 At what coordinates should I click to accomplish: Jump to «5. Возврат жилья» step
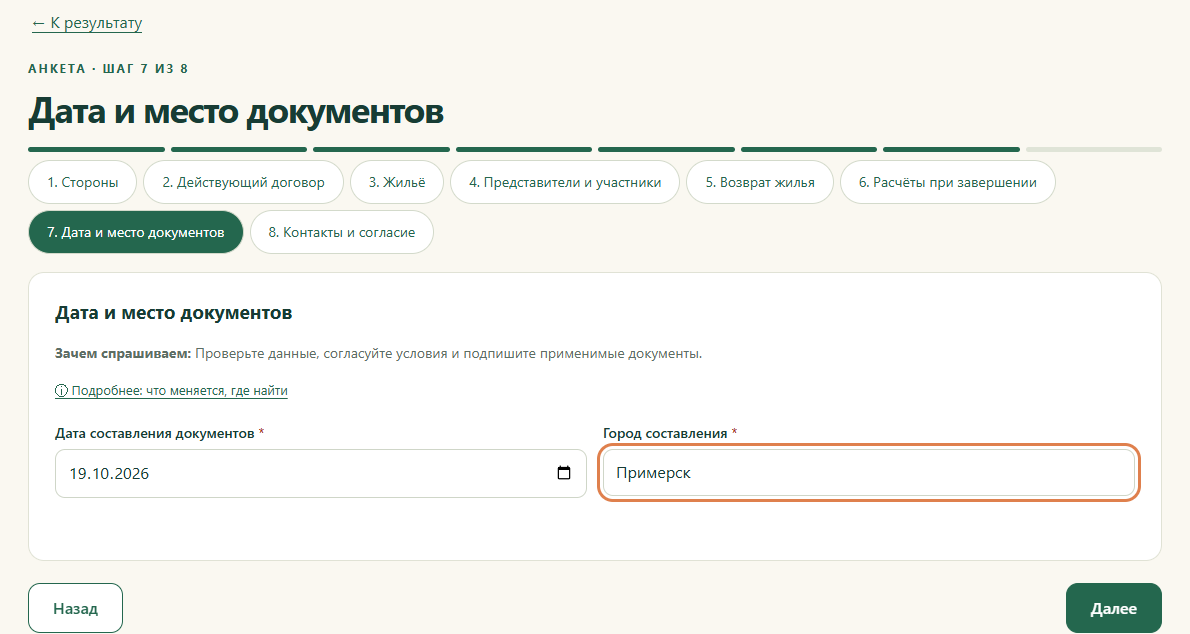pos(760,182)
